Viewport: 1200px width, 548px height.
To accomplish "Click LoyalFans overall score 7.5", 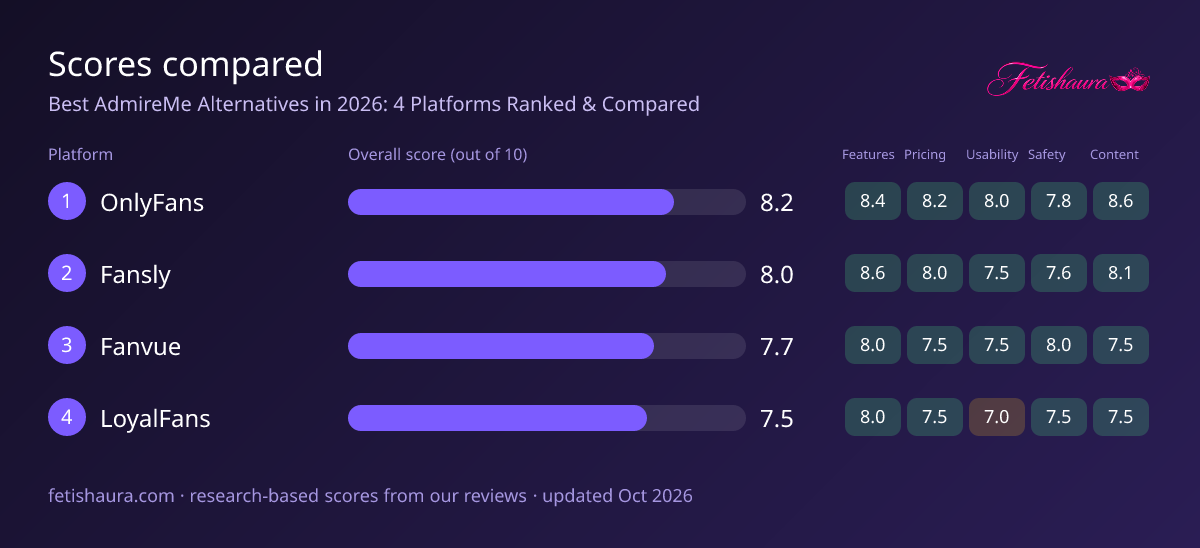I will click(x=777, y=419).
